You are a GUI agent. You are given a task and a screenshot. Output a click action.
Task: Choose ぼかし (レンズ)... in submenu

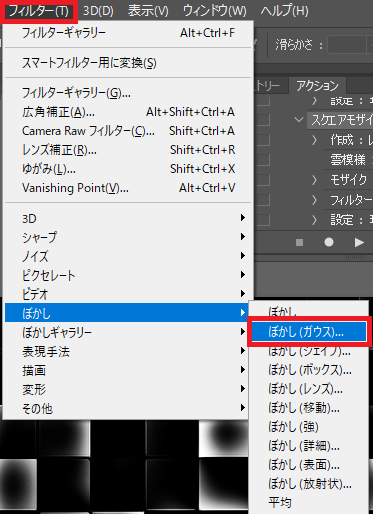[x=309, y=389]
